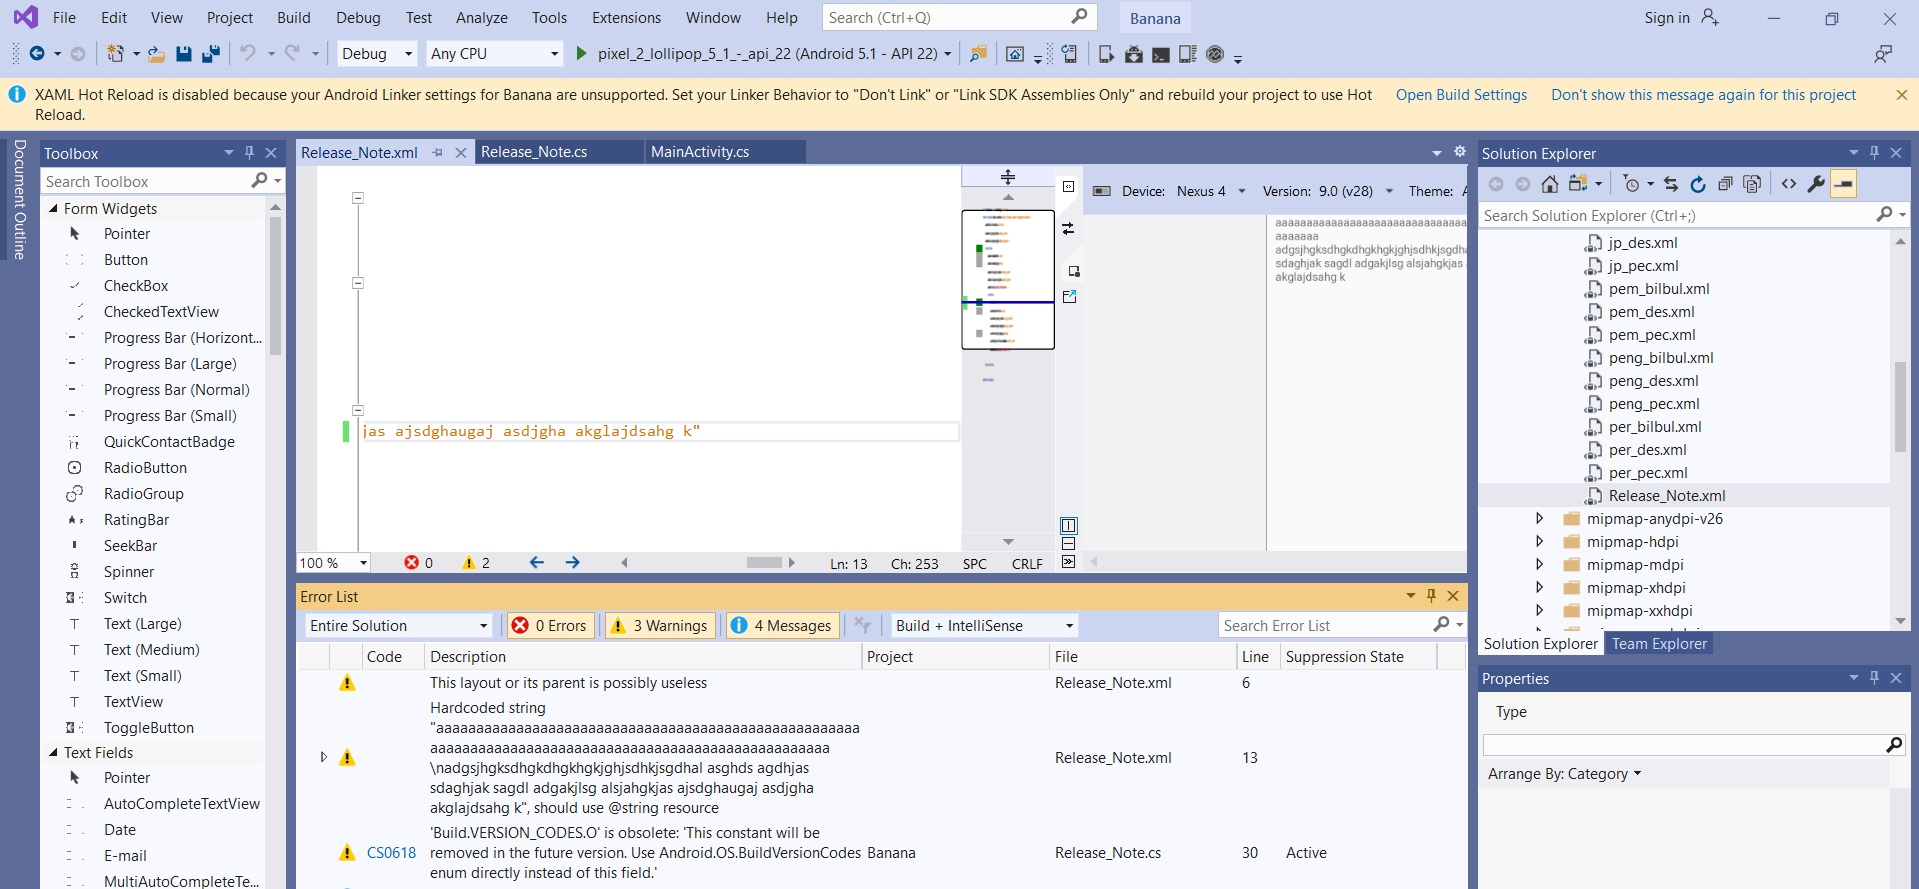Click Sync with Active Document icon
Image resolution: width=1919 pixels, height=889 pixels.
coord(1671,184)
